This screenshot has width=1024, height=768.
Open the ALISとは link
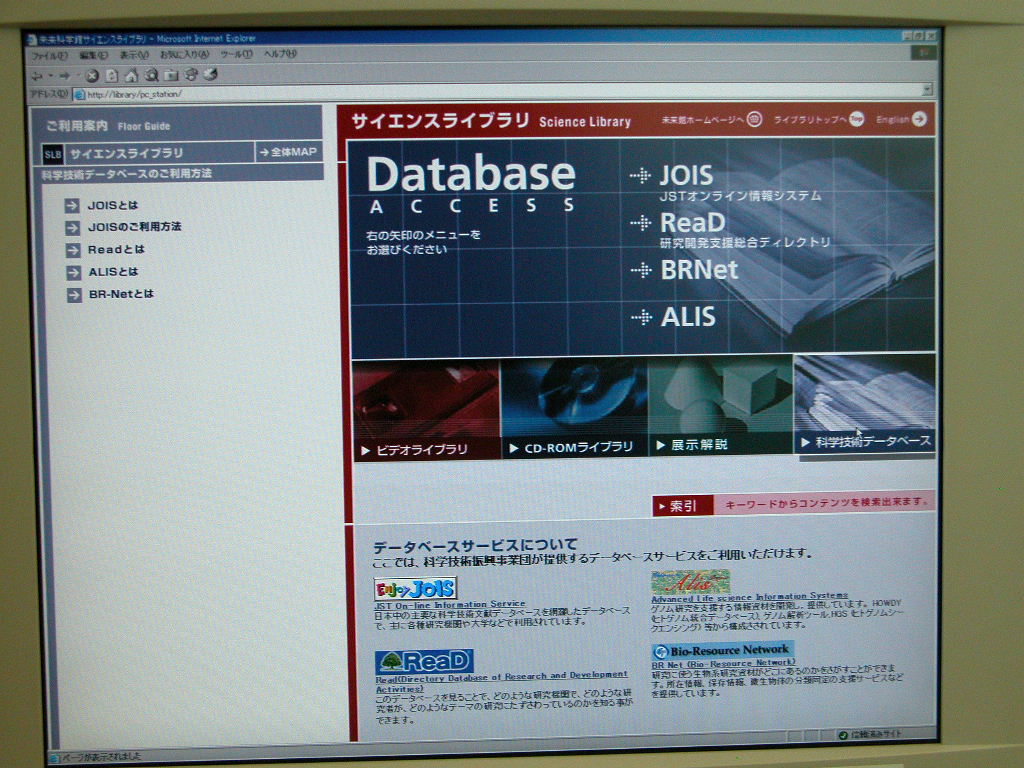[x=114, y=272]
